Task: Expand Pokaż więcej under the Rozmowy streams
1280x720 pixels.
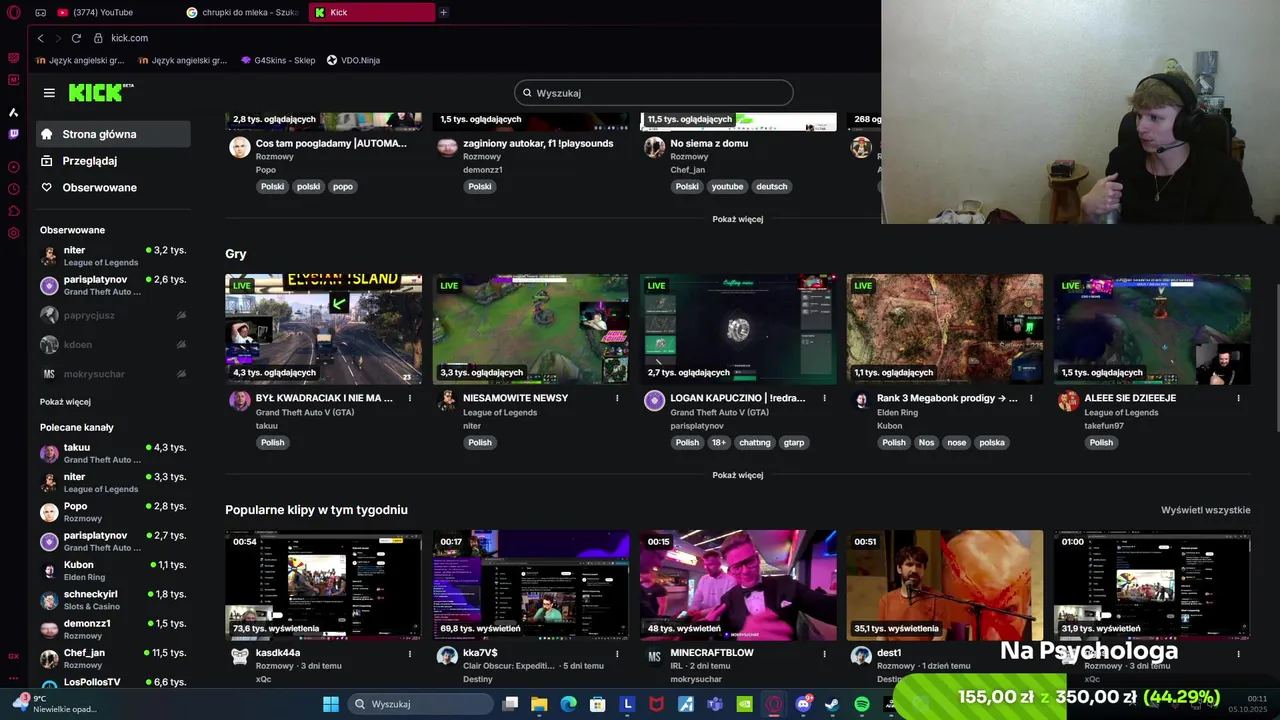Action: (x=738, y=219)
